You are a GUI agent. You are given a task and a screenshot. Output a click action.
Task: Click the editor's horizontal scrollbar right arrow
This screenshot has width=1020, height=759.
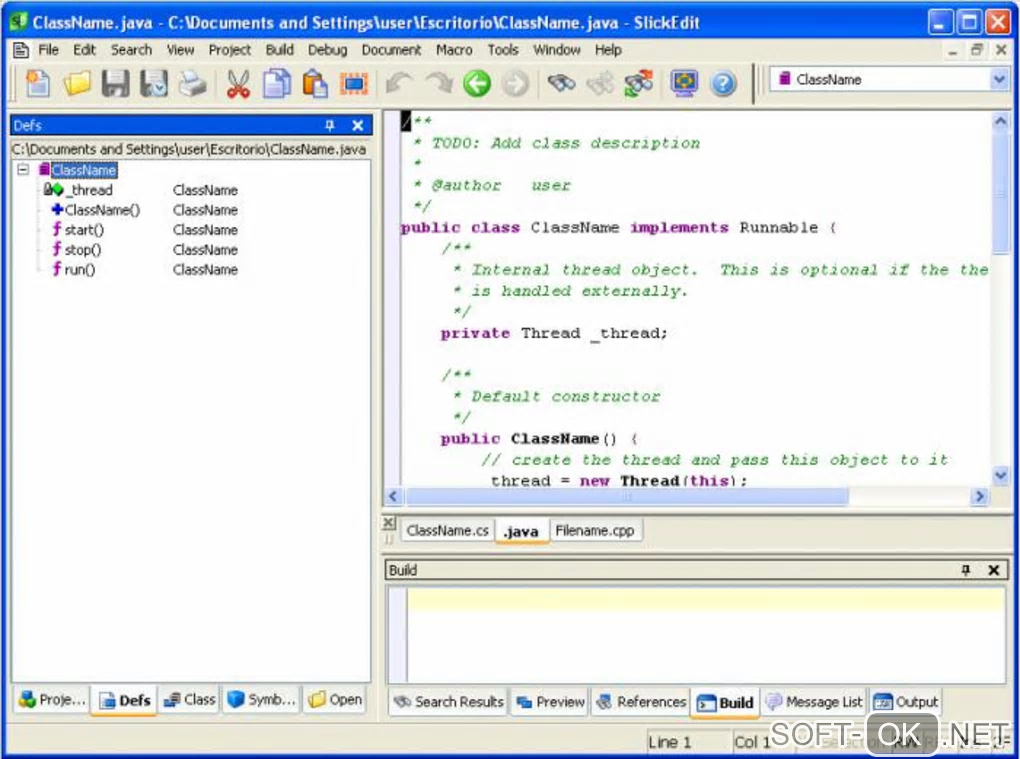pyautogui.click(x=978, y=496)
